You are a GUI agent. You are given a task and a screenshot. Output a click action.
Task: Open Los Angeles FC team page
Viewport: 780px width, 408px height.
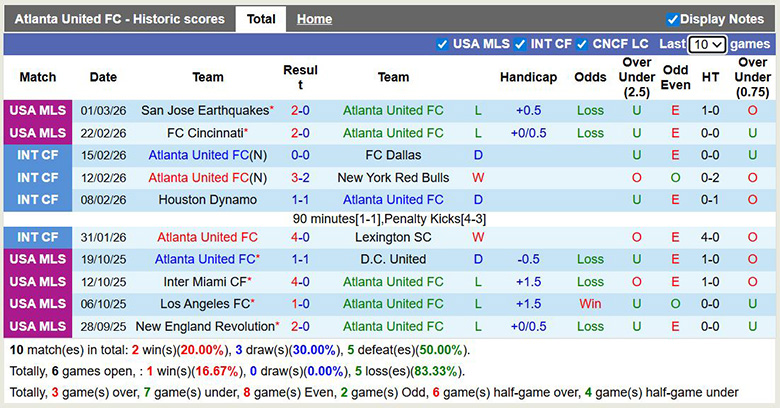click(x=205, y=304)
